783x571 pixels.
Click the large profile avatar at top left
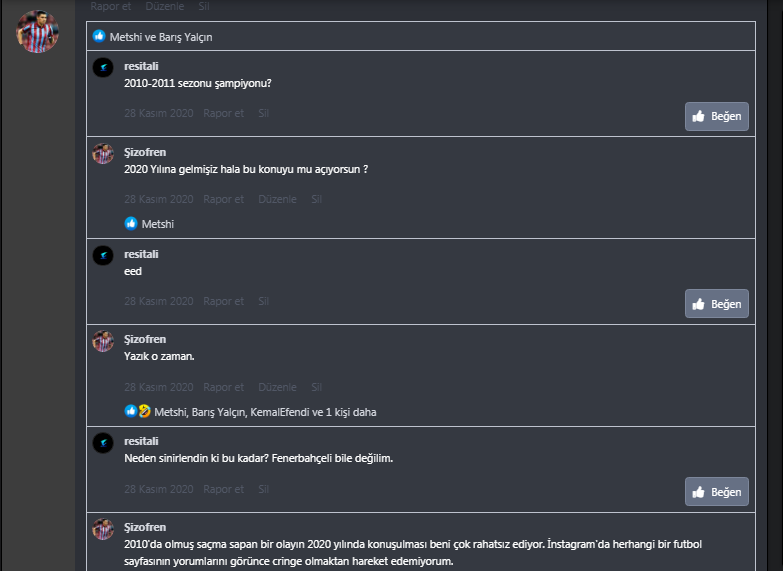pos(37,32)
